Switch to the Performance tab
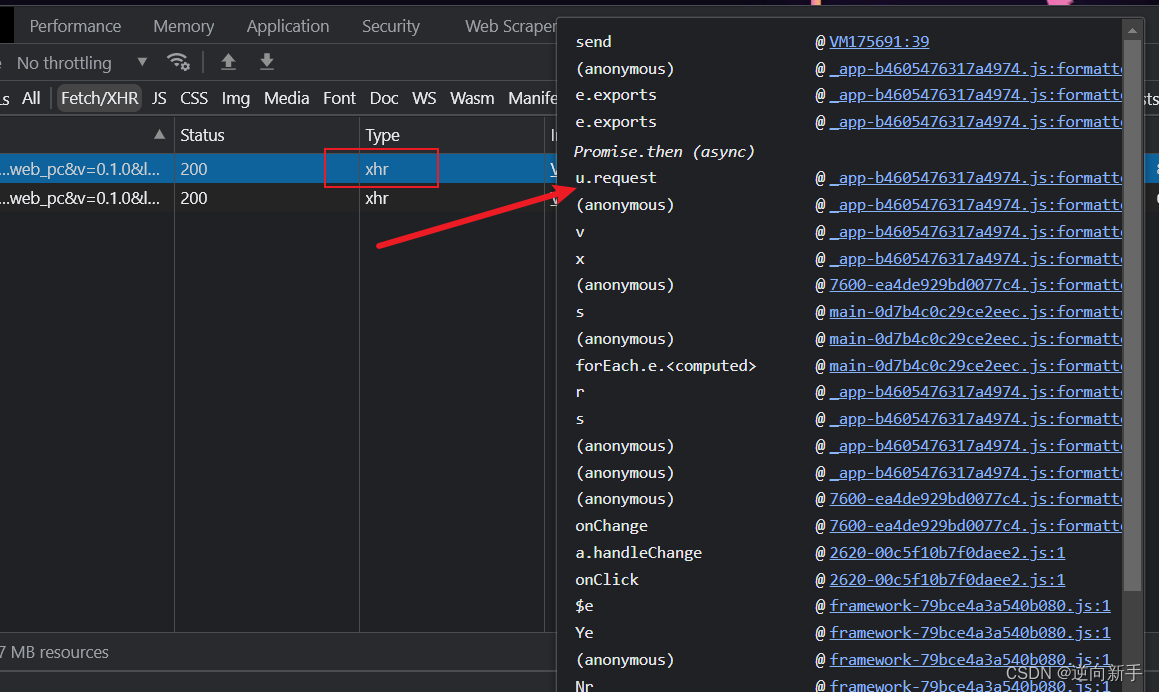 (75, 26)
